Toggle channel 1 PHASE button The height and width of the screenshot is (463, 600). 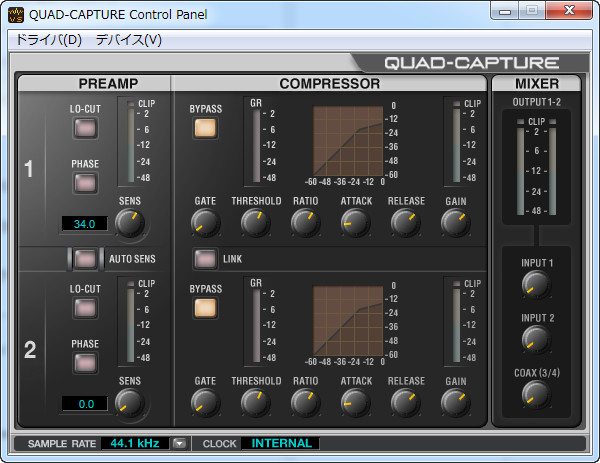pos(85,183)
